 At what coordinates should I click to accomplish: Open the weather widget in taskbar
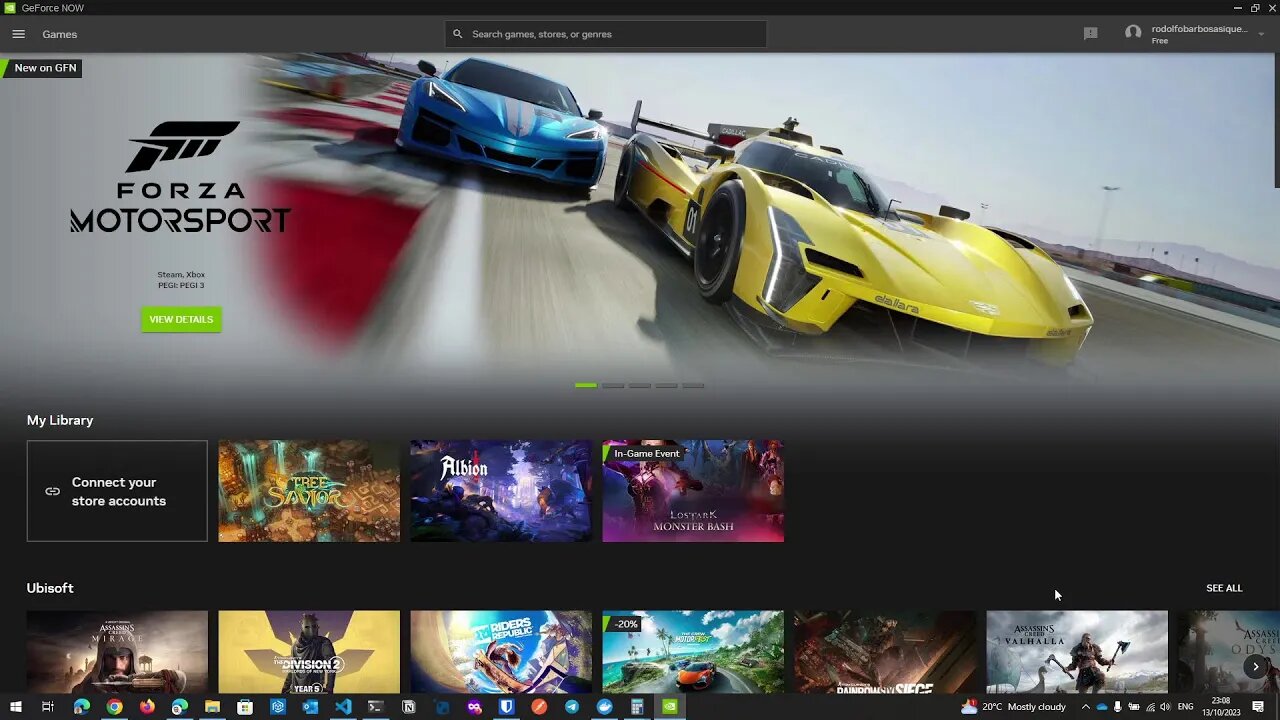click(x=1013, y=706)
